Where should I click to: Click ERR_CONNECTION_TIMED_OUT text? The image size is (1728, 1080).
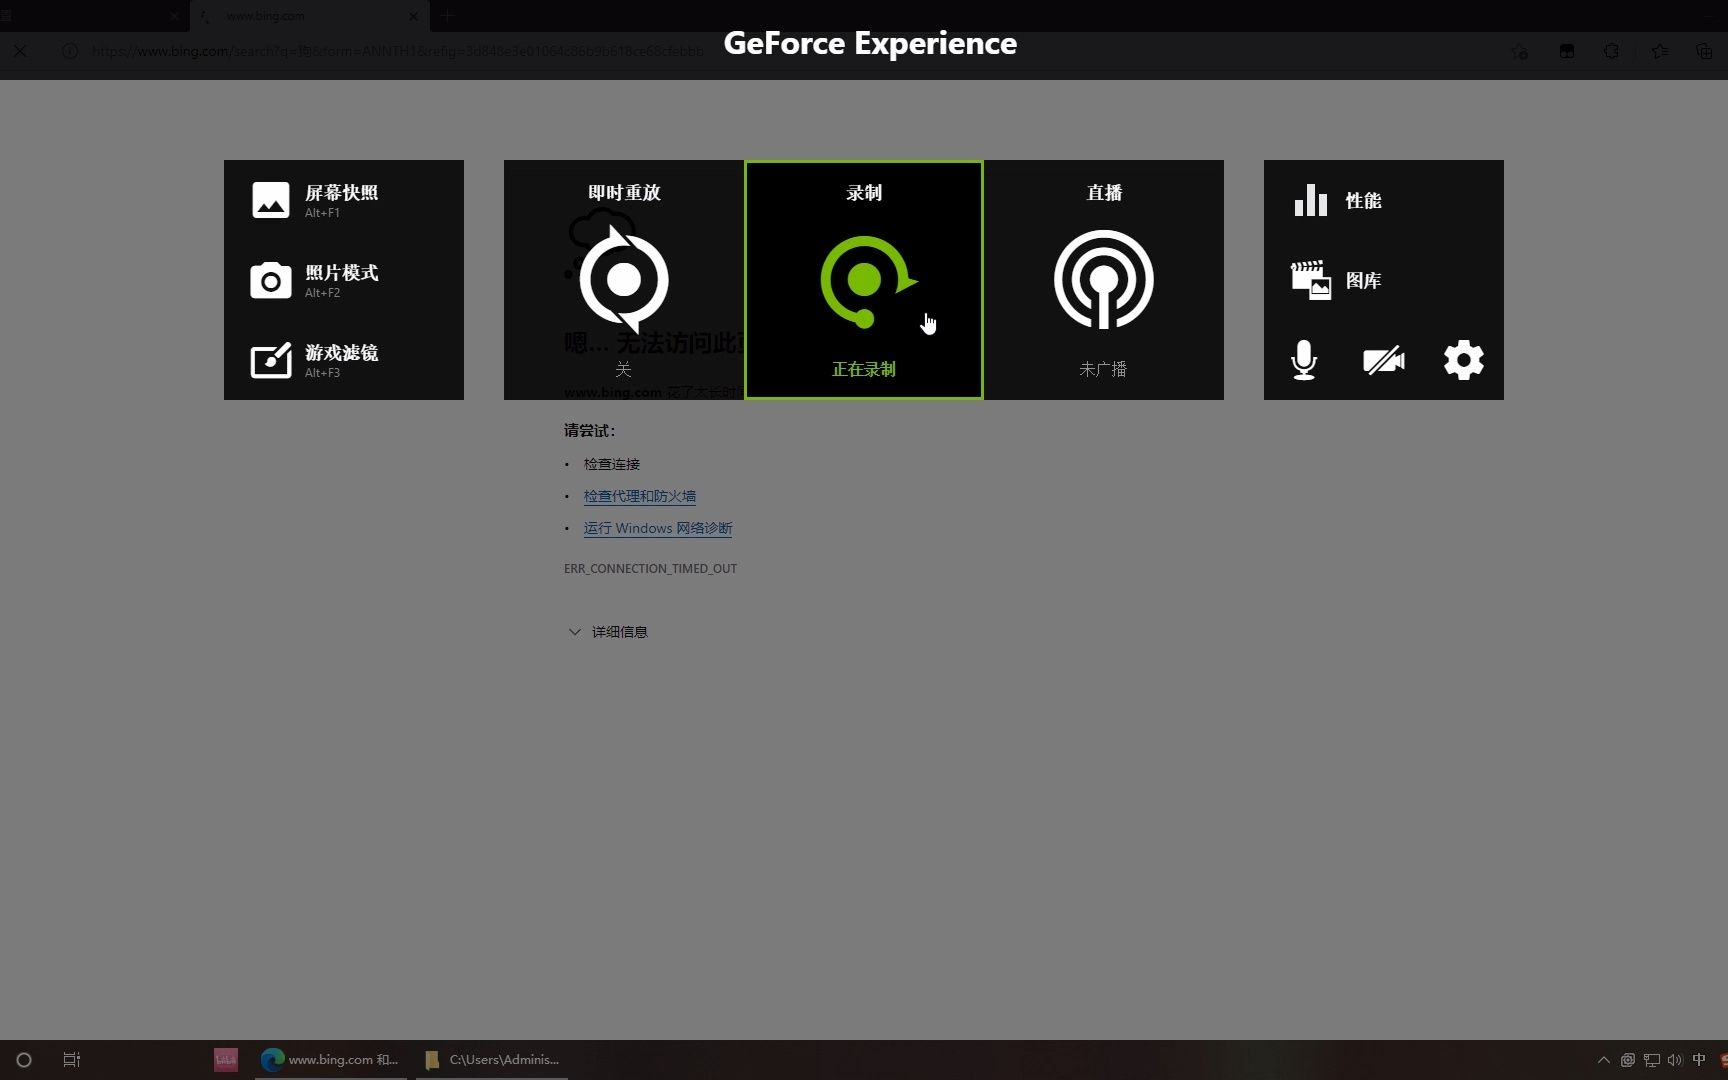650,568
